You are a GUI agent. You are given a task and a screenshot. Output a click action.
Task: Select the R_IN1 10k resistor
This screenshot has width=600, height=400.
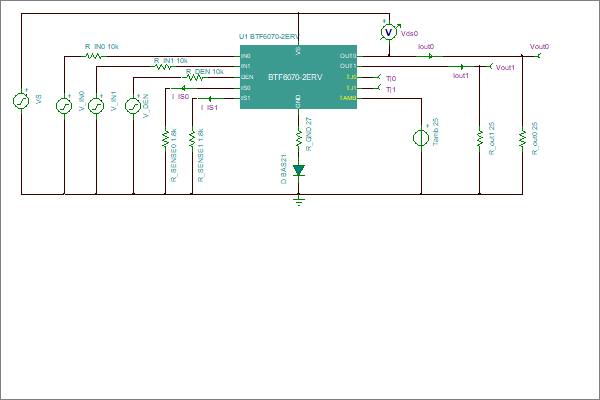pos(163,67)
